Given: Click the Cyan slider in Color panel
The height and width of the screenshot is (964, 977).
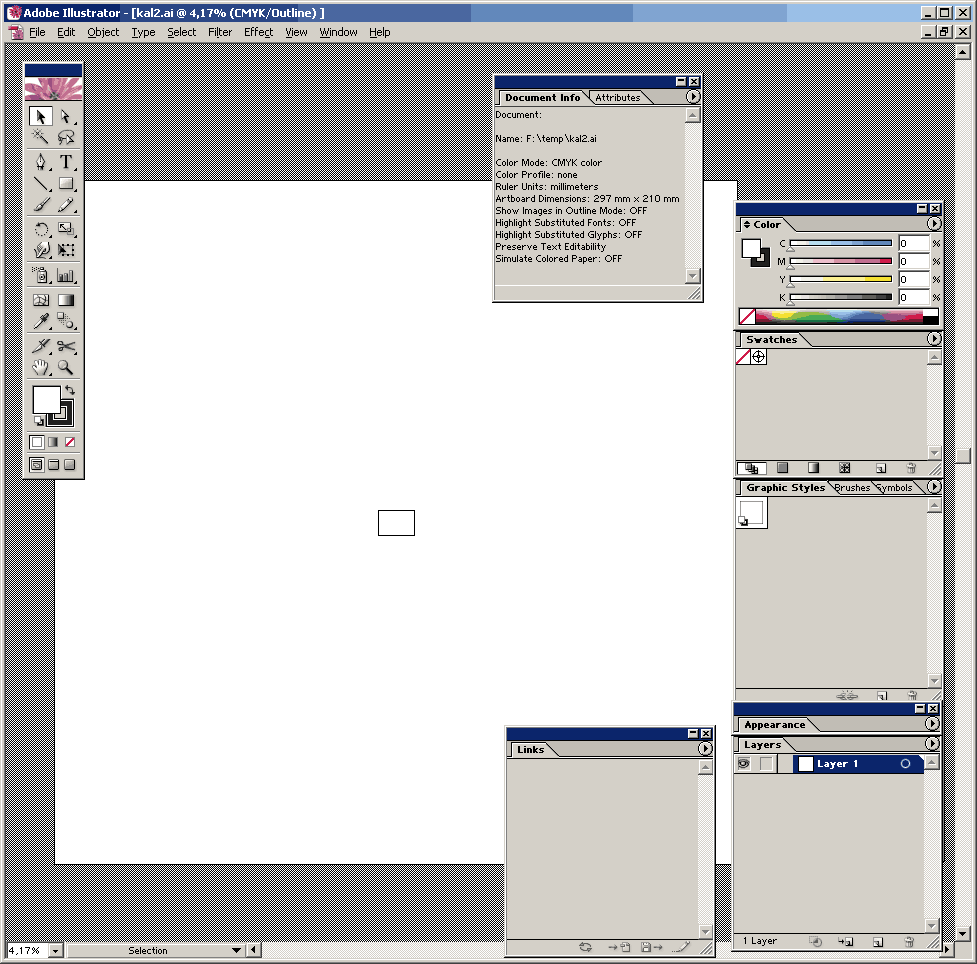Looking at the screenshot, I should (841, 244).
